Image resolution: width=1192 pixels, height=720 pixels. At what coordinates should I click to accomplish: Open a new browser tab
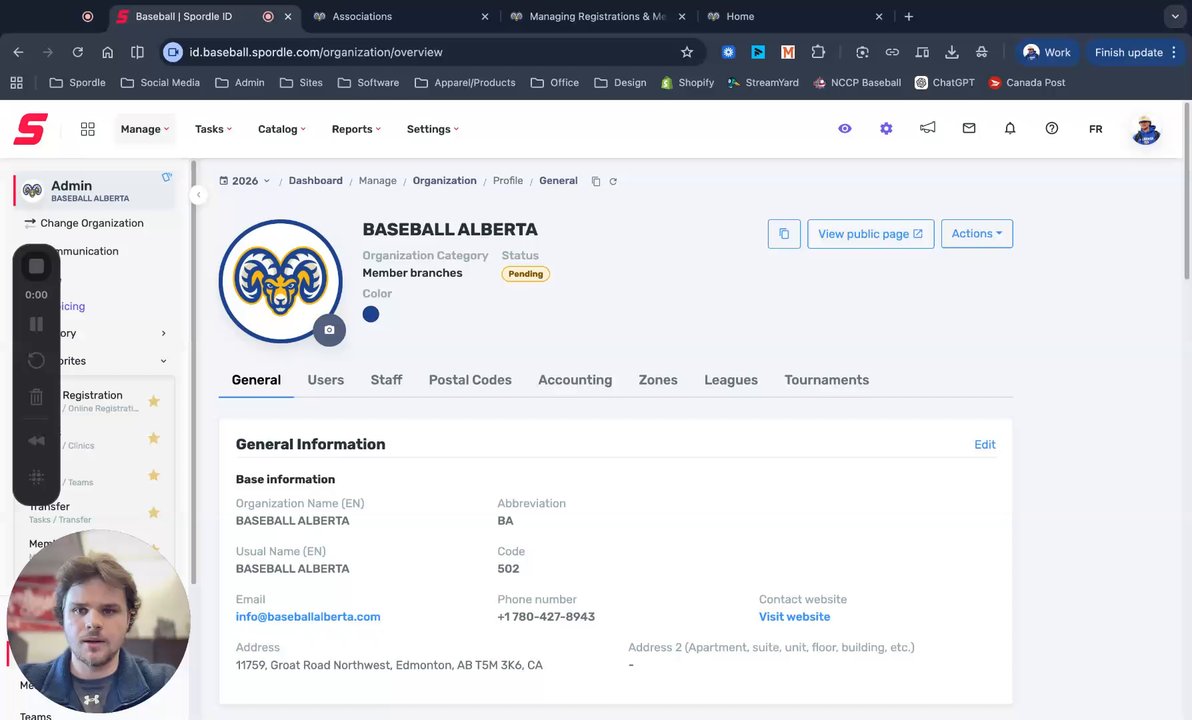908,16
